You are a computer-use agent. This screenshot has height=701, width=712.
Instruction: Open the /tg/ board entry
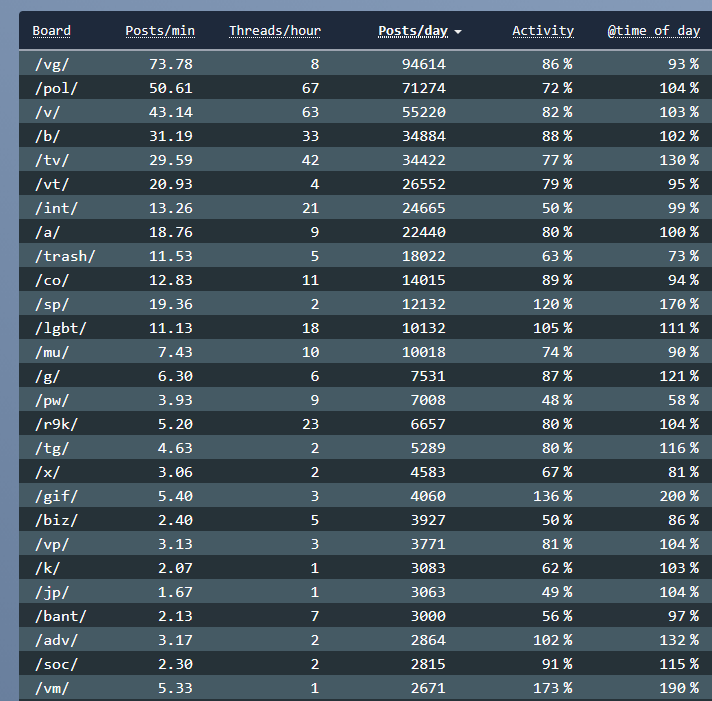click(x=52, y=449)
